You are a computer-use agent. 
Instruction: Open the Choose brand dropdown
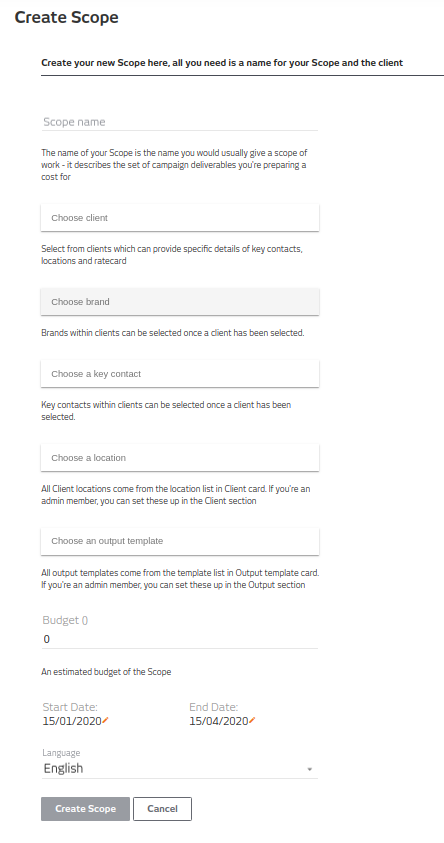point(180,302)
